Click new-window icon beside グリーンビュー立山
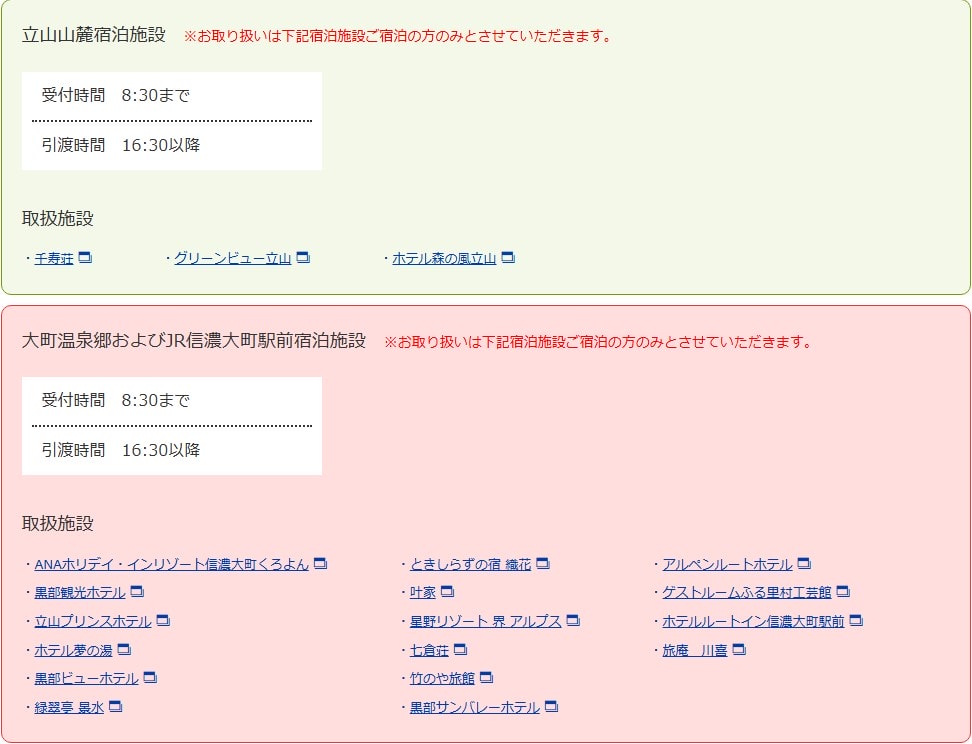This screenshot has width=972, height=744. click(303, 257)
